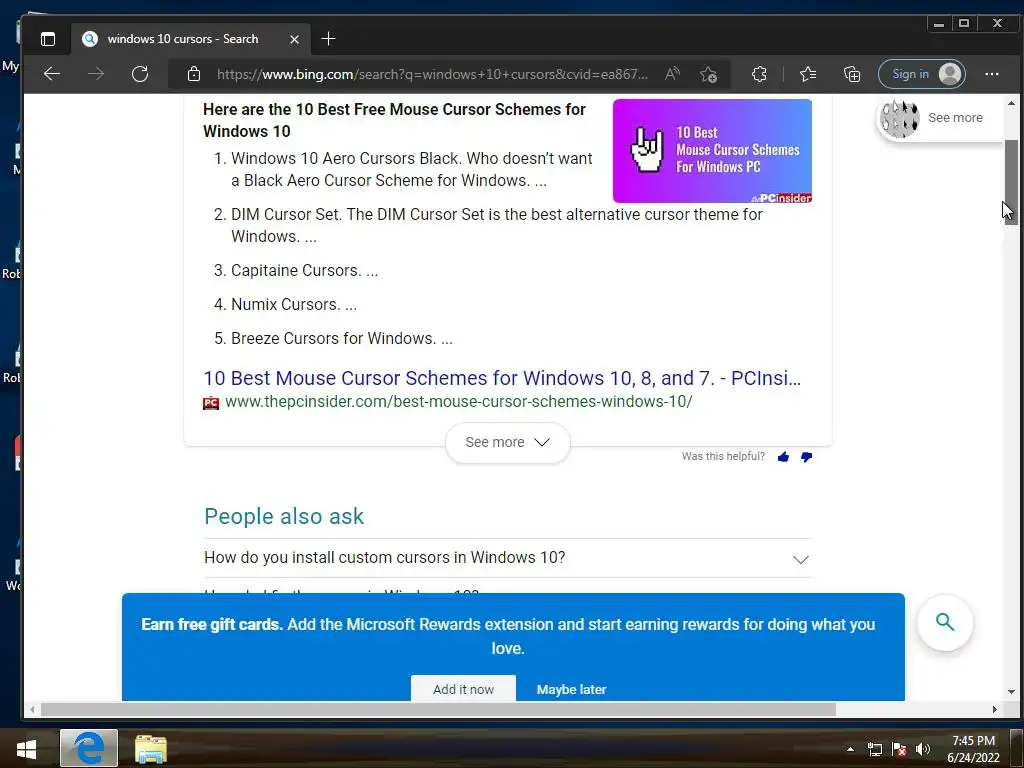Click the People also ask heading
Image resolution: width=1024 pixels, height=768 pixels.
[x=283, y=517]
